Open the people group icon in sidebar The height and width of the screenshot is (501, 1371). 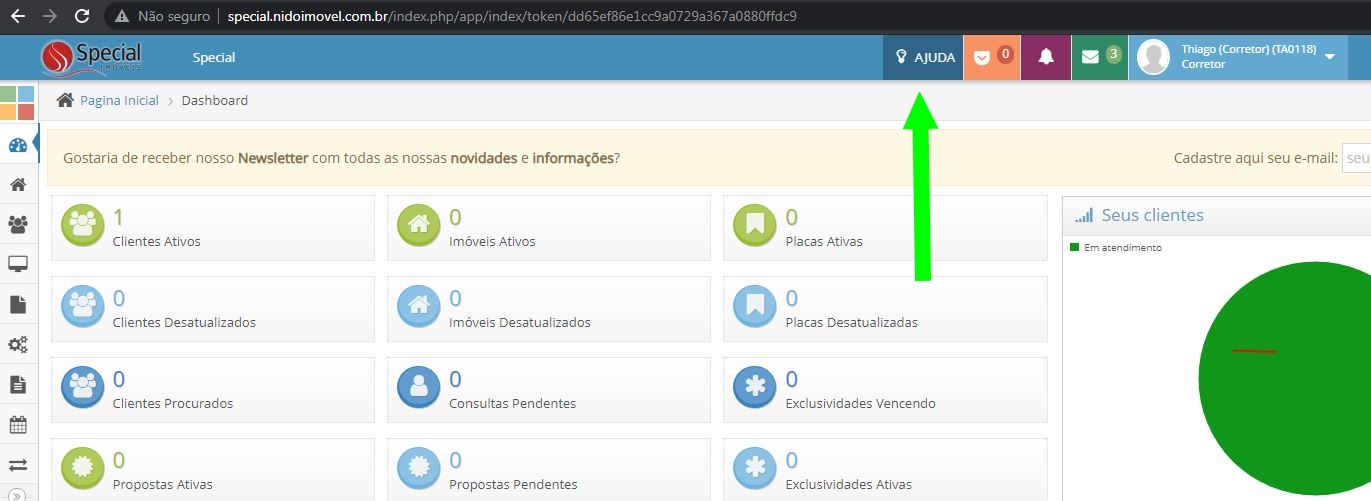coord(18,225)
